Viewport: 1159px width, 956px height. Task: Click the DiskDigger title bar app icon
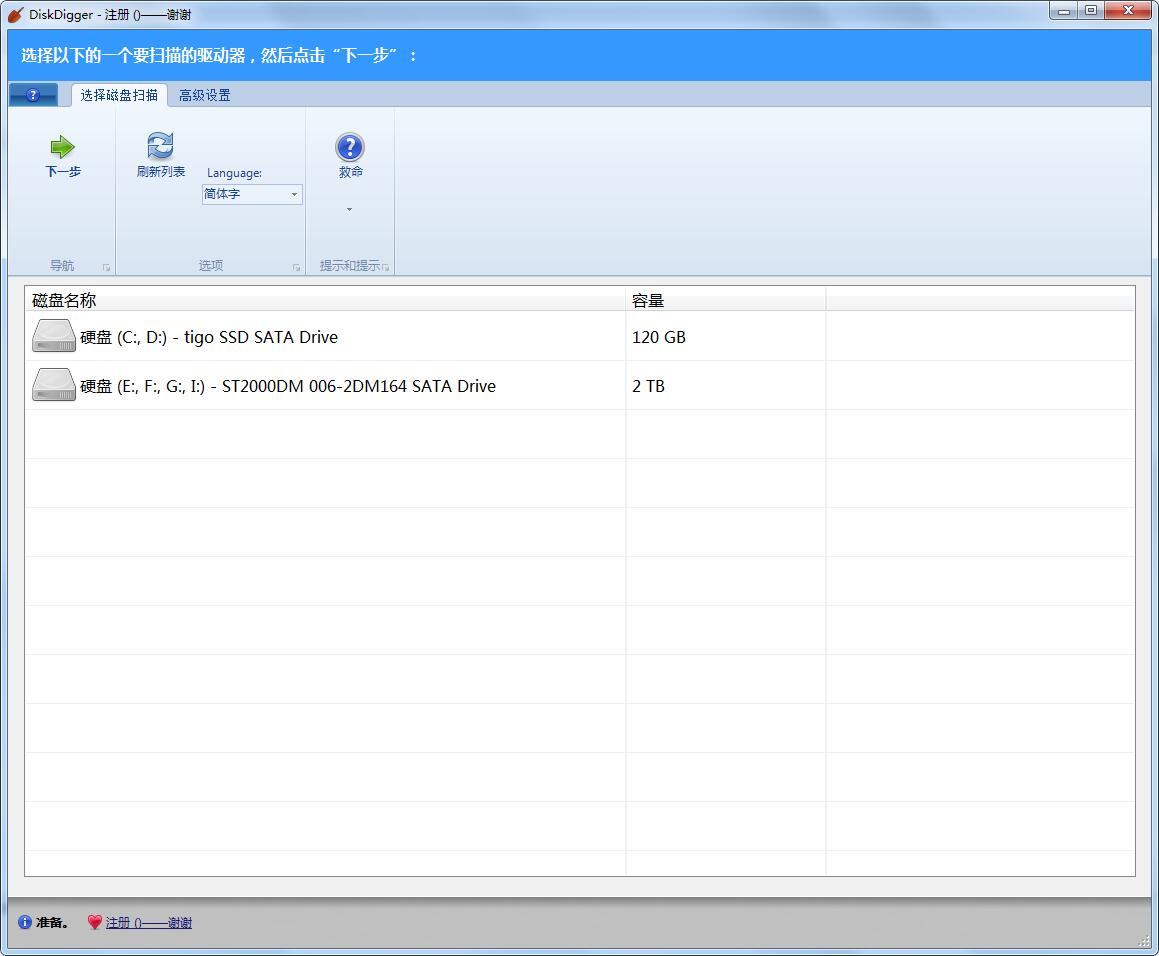tap(15, 14)
